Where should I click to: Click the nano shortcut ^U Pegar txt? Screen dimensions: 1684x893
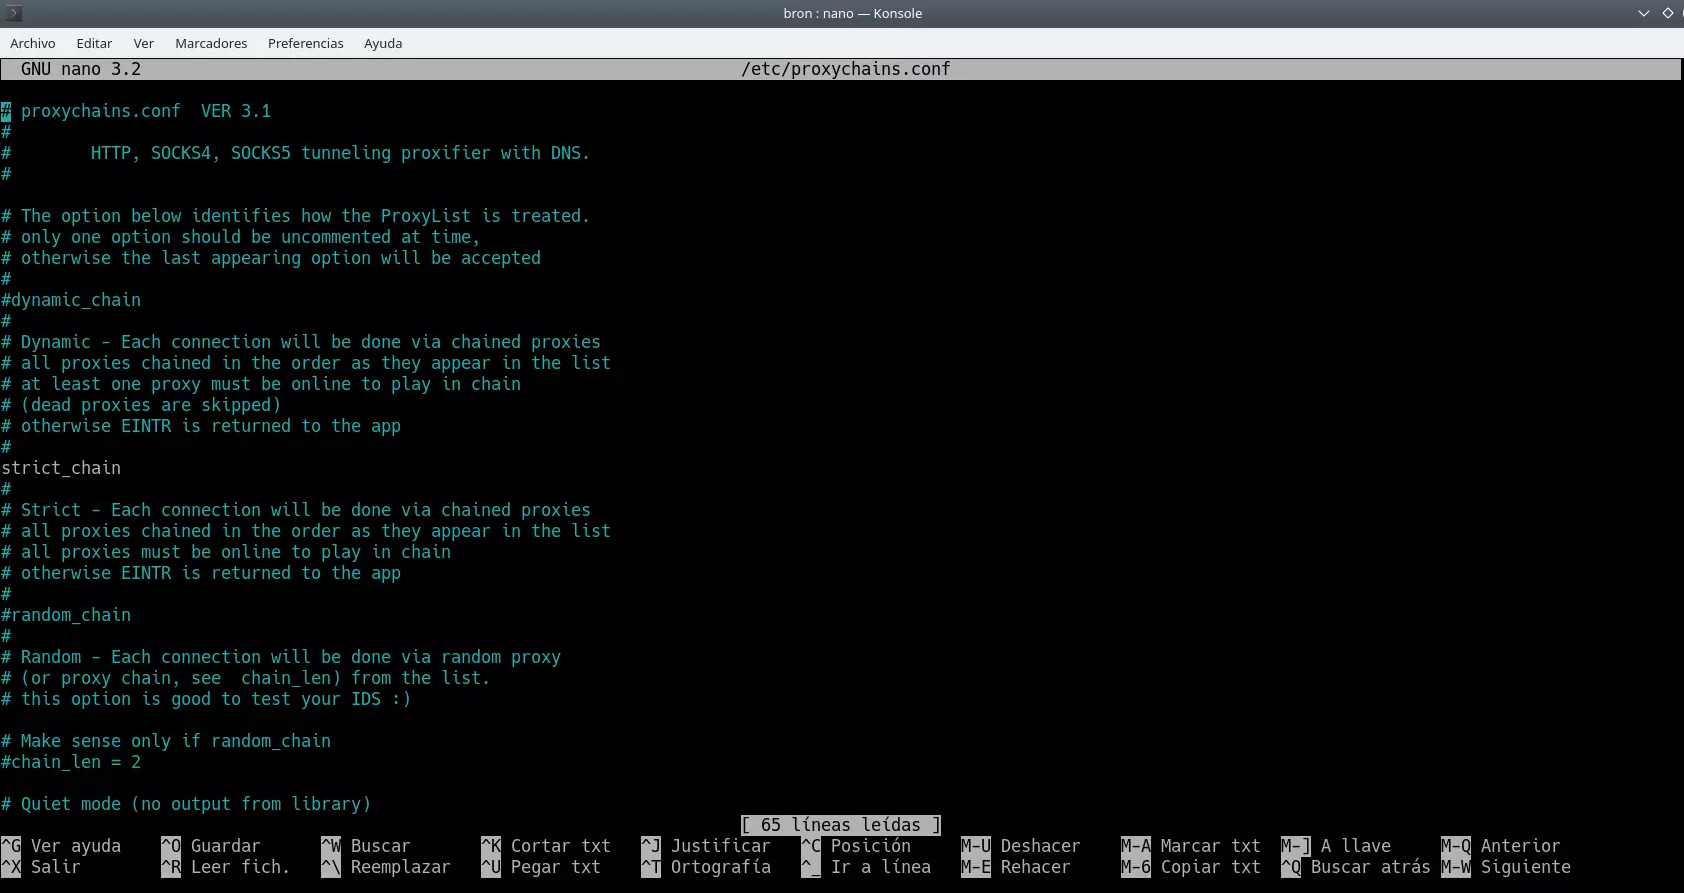(x=541, y=867)
